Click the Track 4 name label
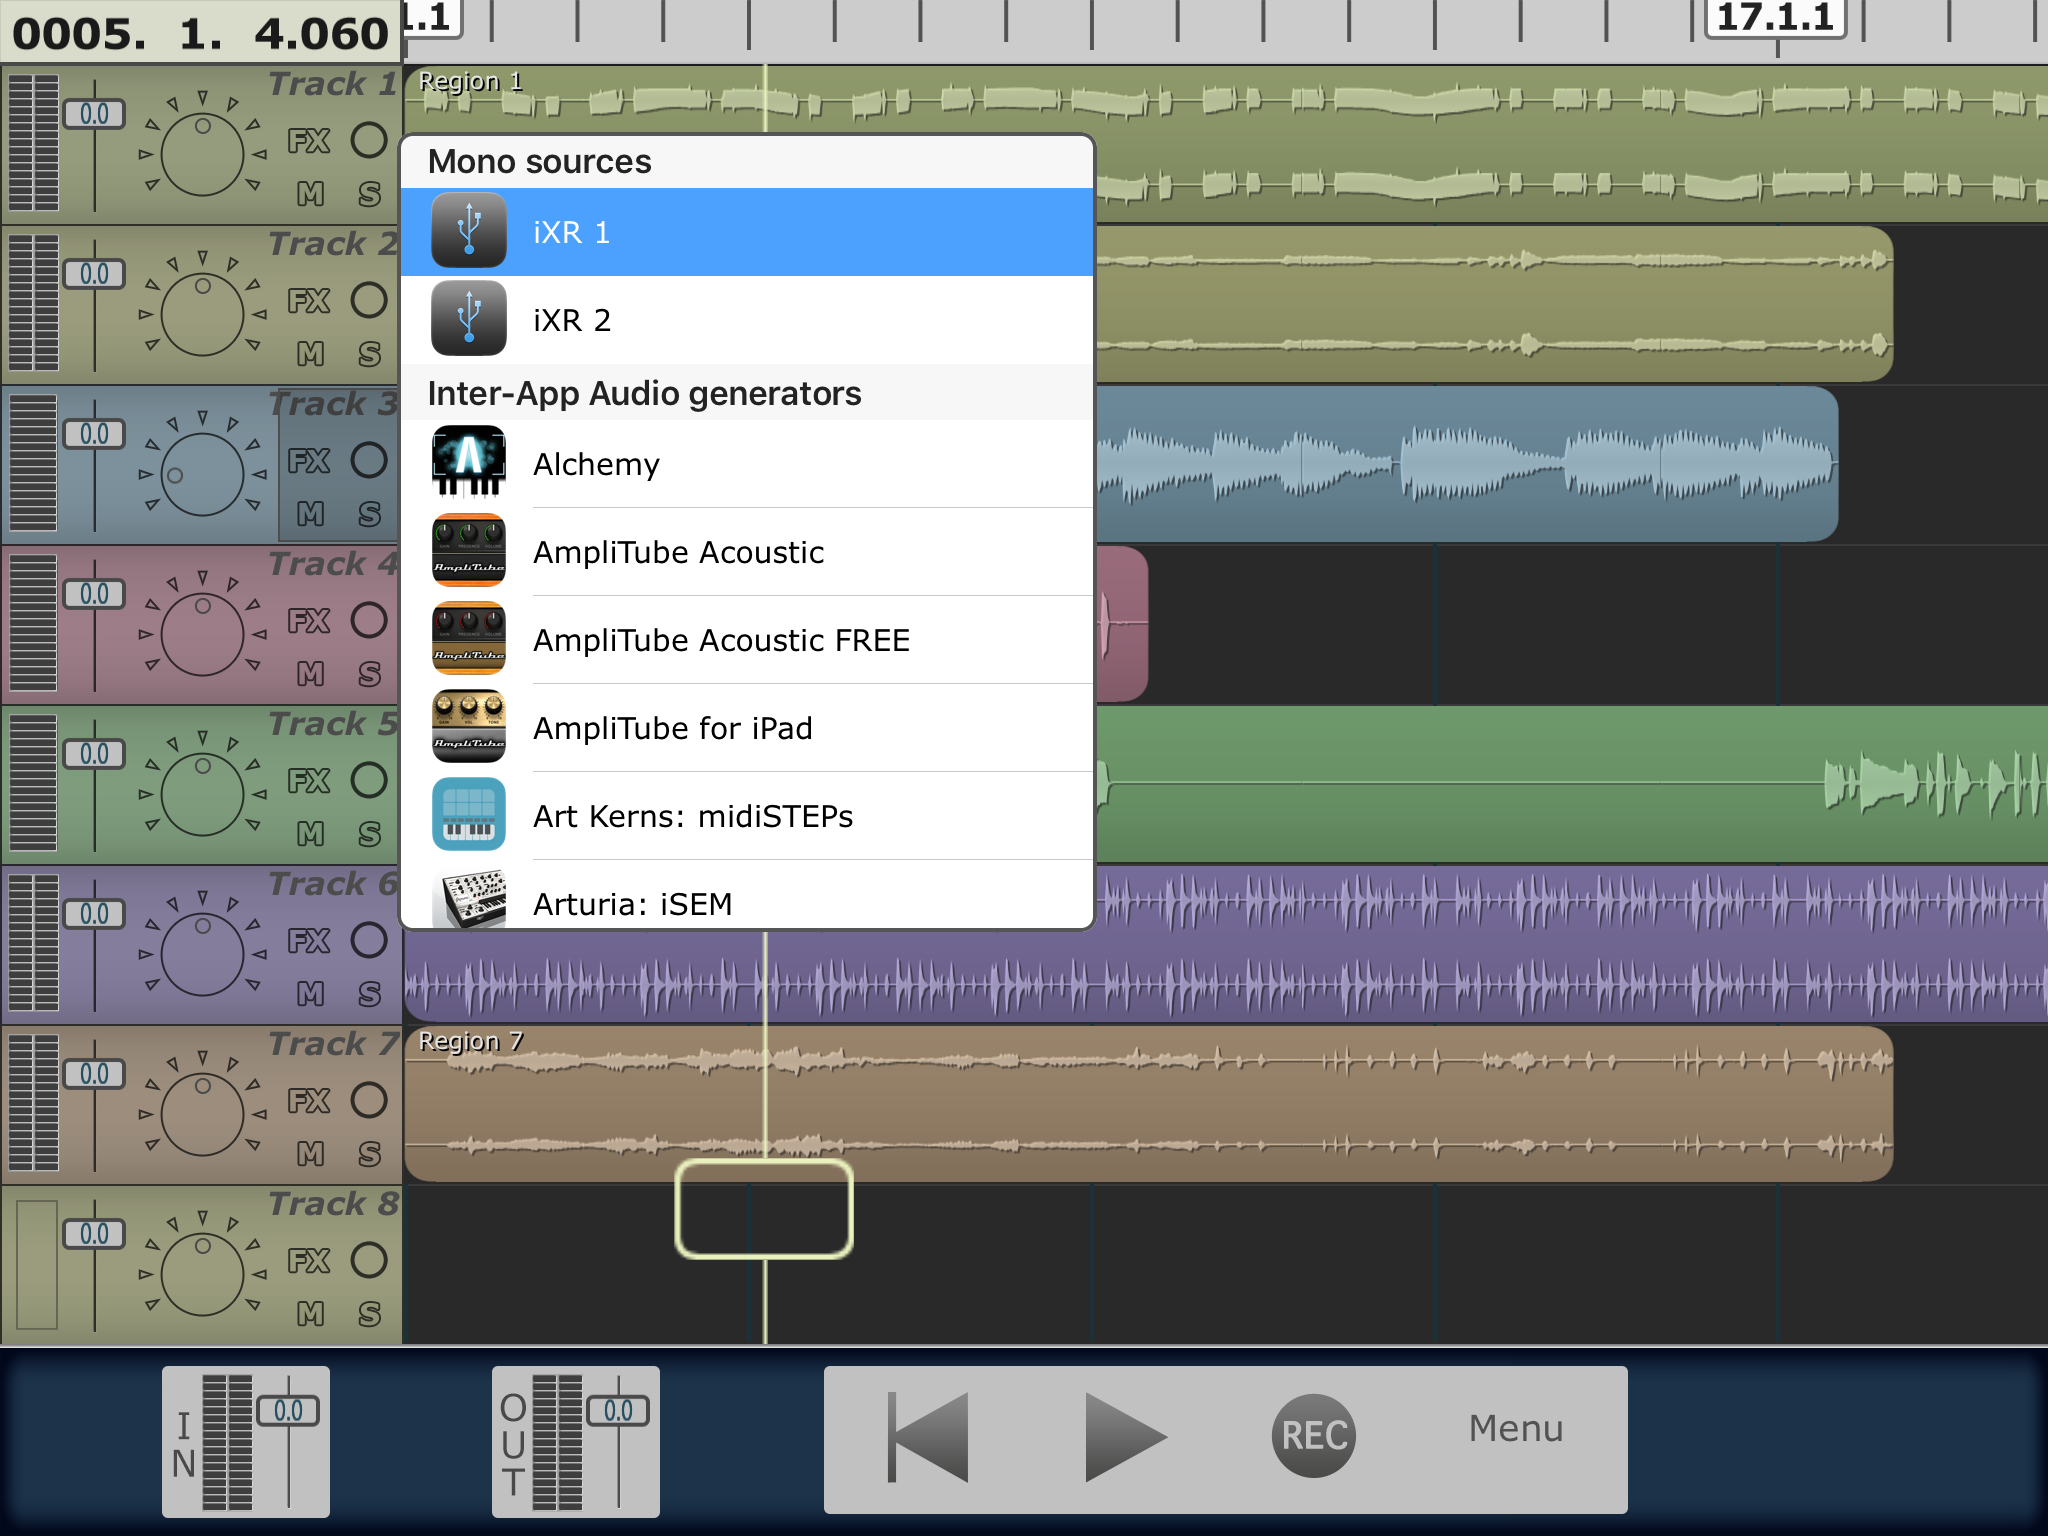The image size is (2048, 1536). 333,564
